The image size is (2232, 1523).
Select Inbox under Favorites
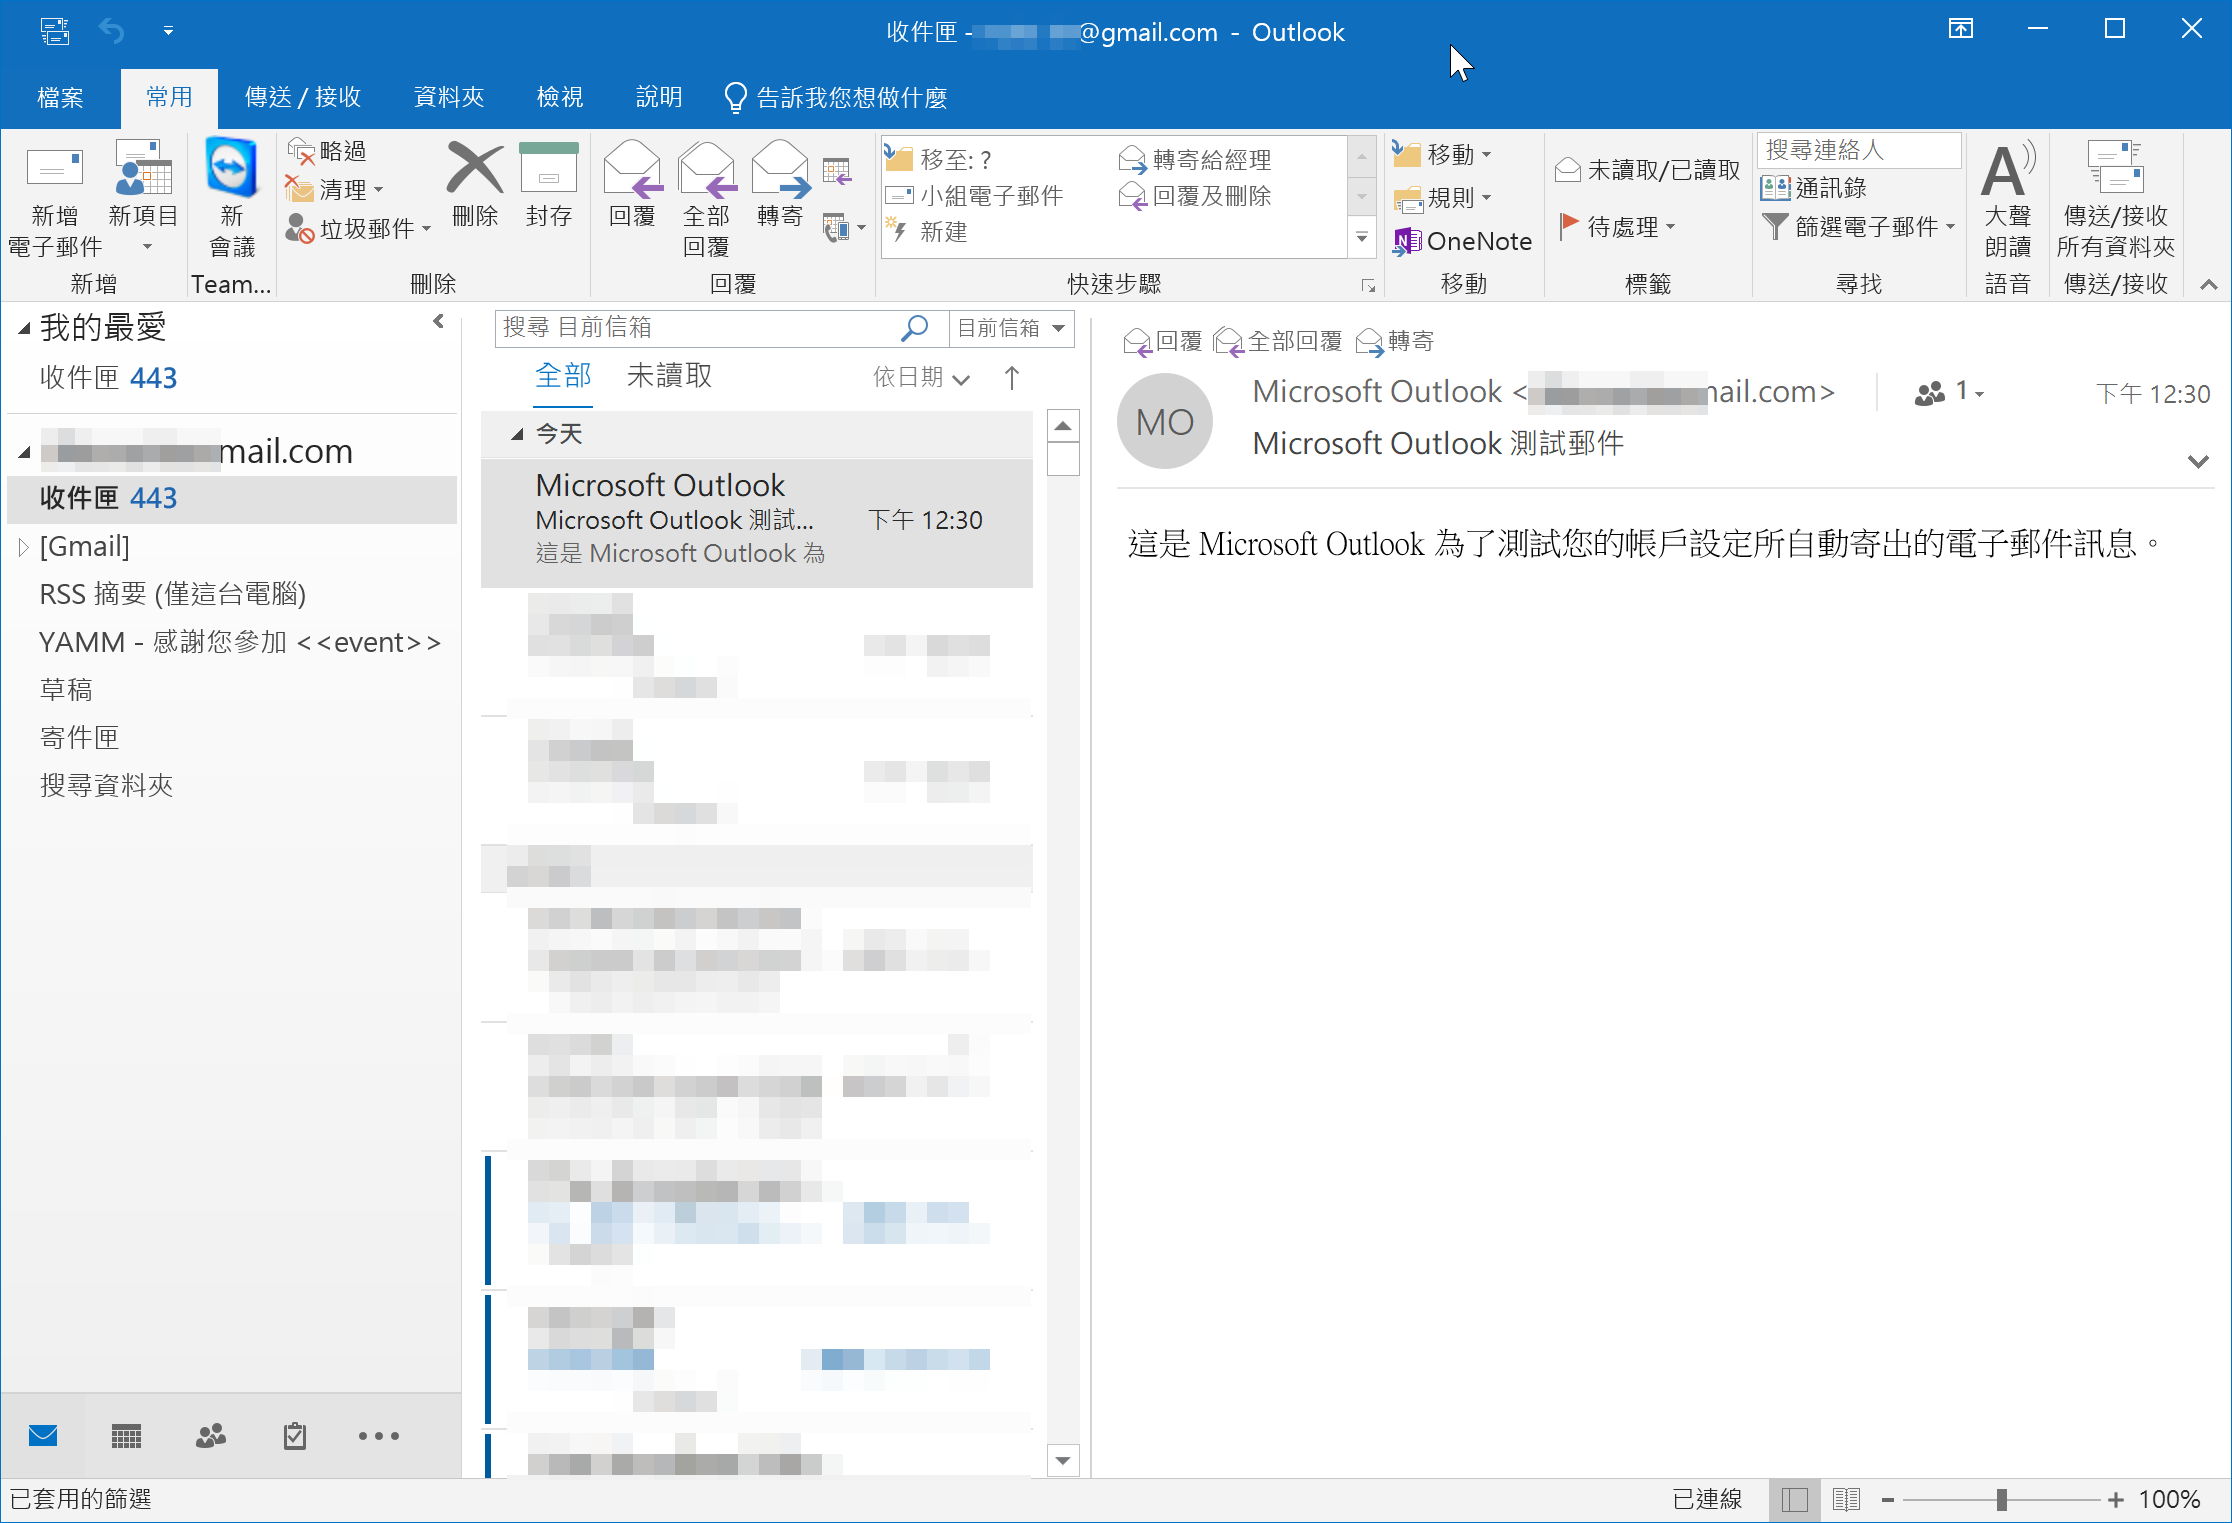[108, 378]
